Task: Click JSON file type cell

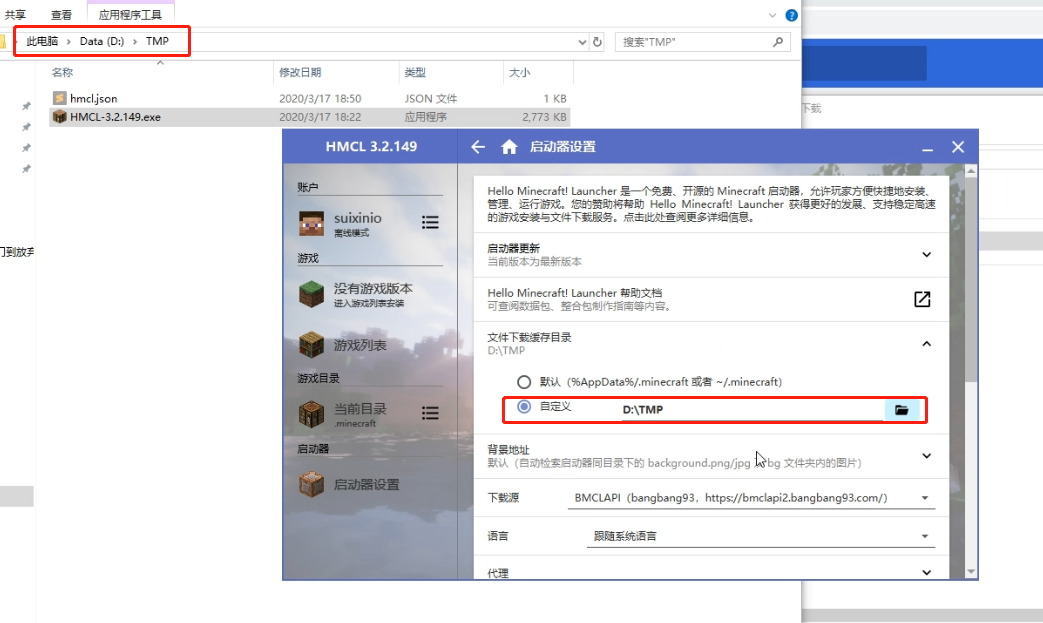Action: point(430,98)
